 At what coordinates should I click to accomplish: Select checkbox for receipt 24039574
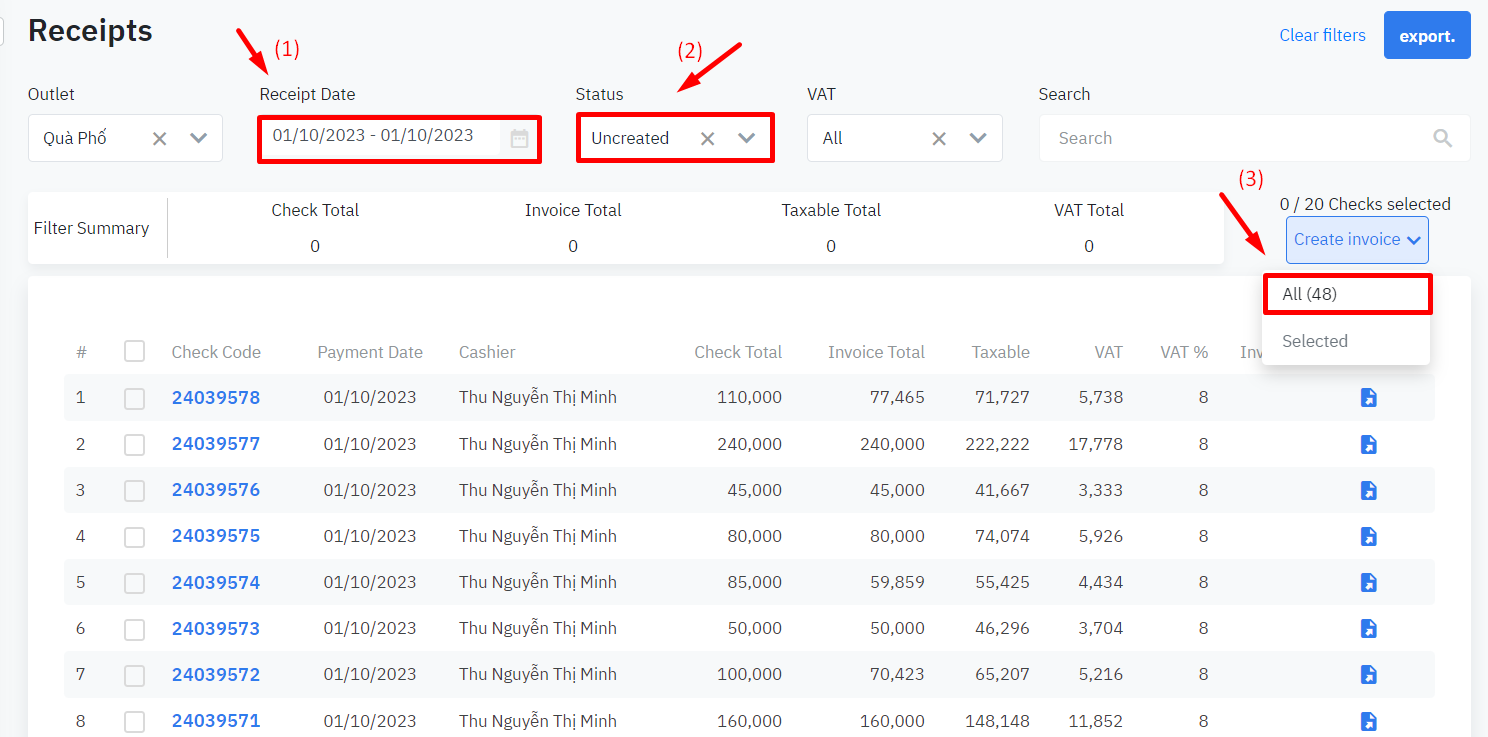coord(134,583)
